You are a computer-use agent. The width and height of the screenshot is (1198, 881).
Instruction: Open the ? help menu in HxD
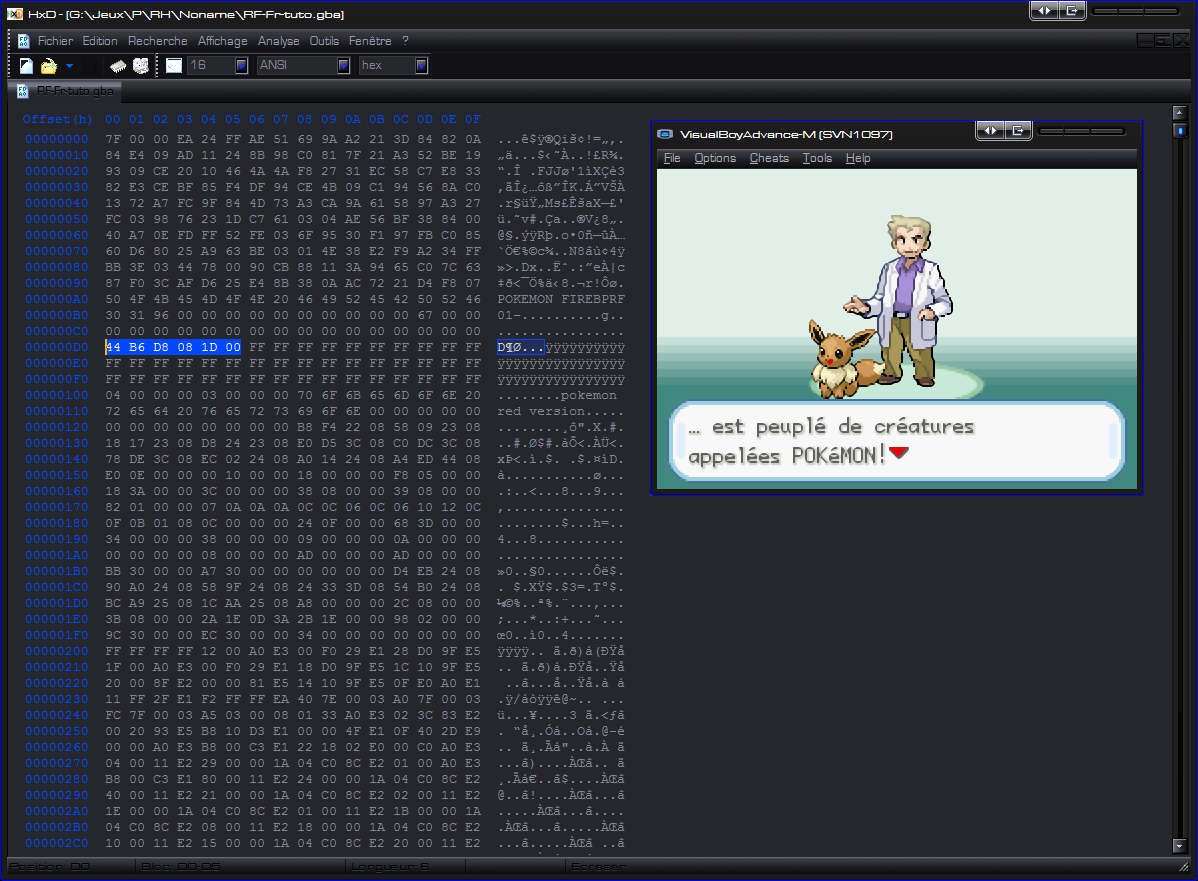click(x=406, y=41)
